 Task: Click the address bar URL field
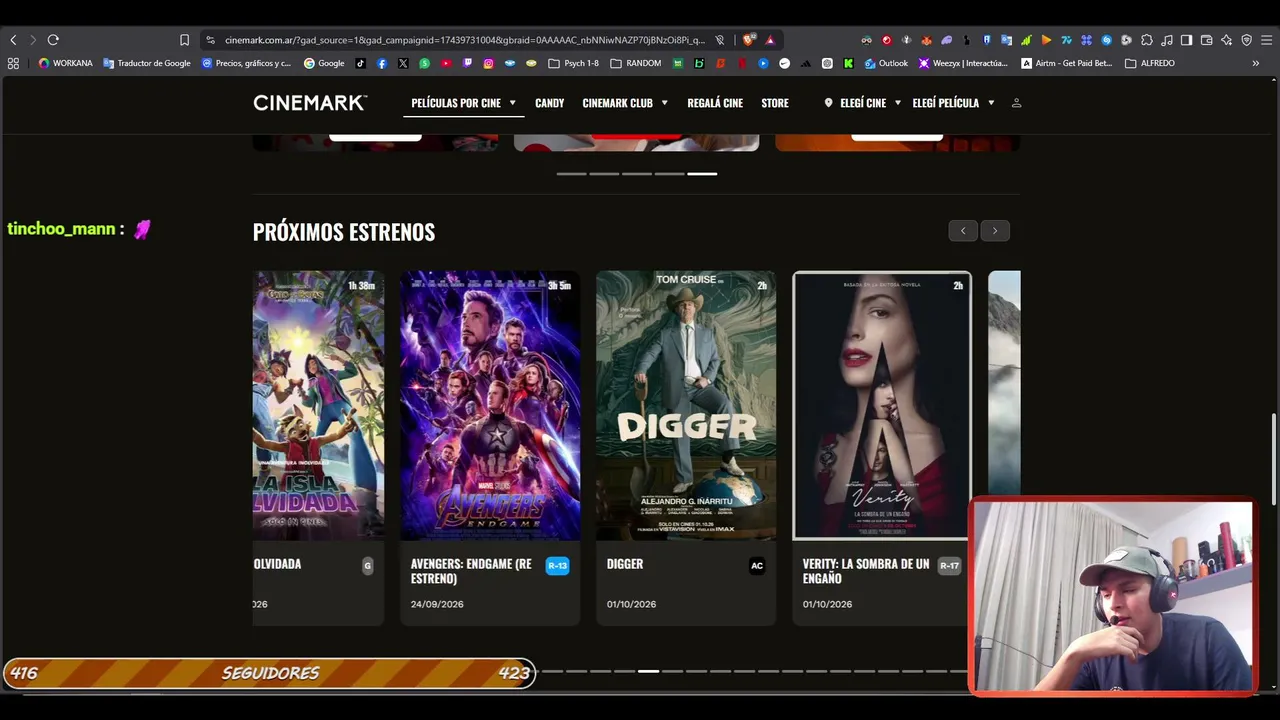pos(465,40)
